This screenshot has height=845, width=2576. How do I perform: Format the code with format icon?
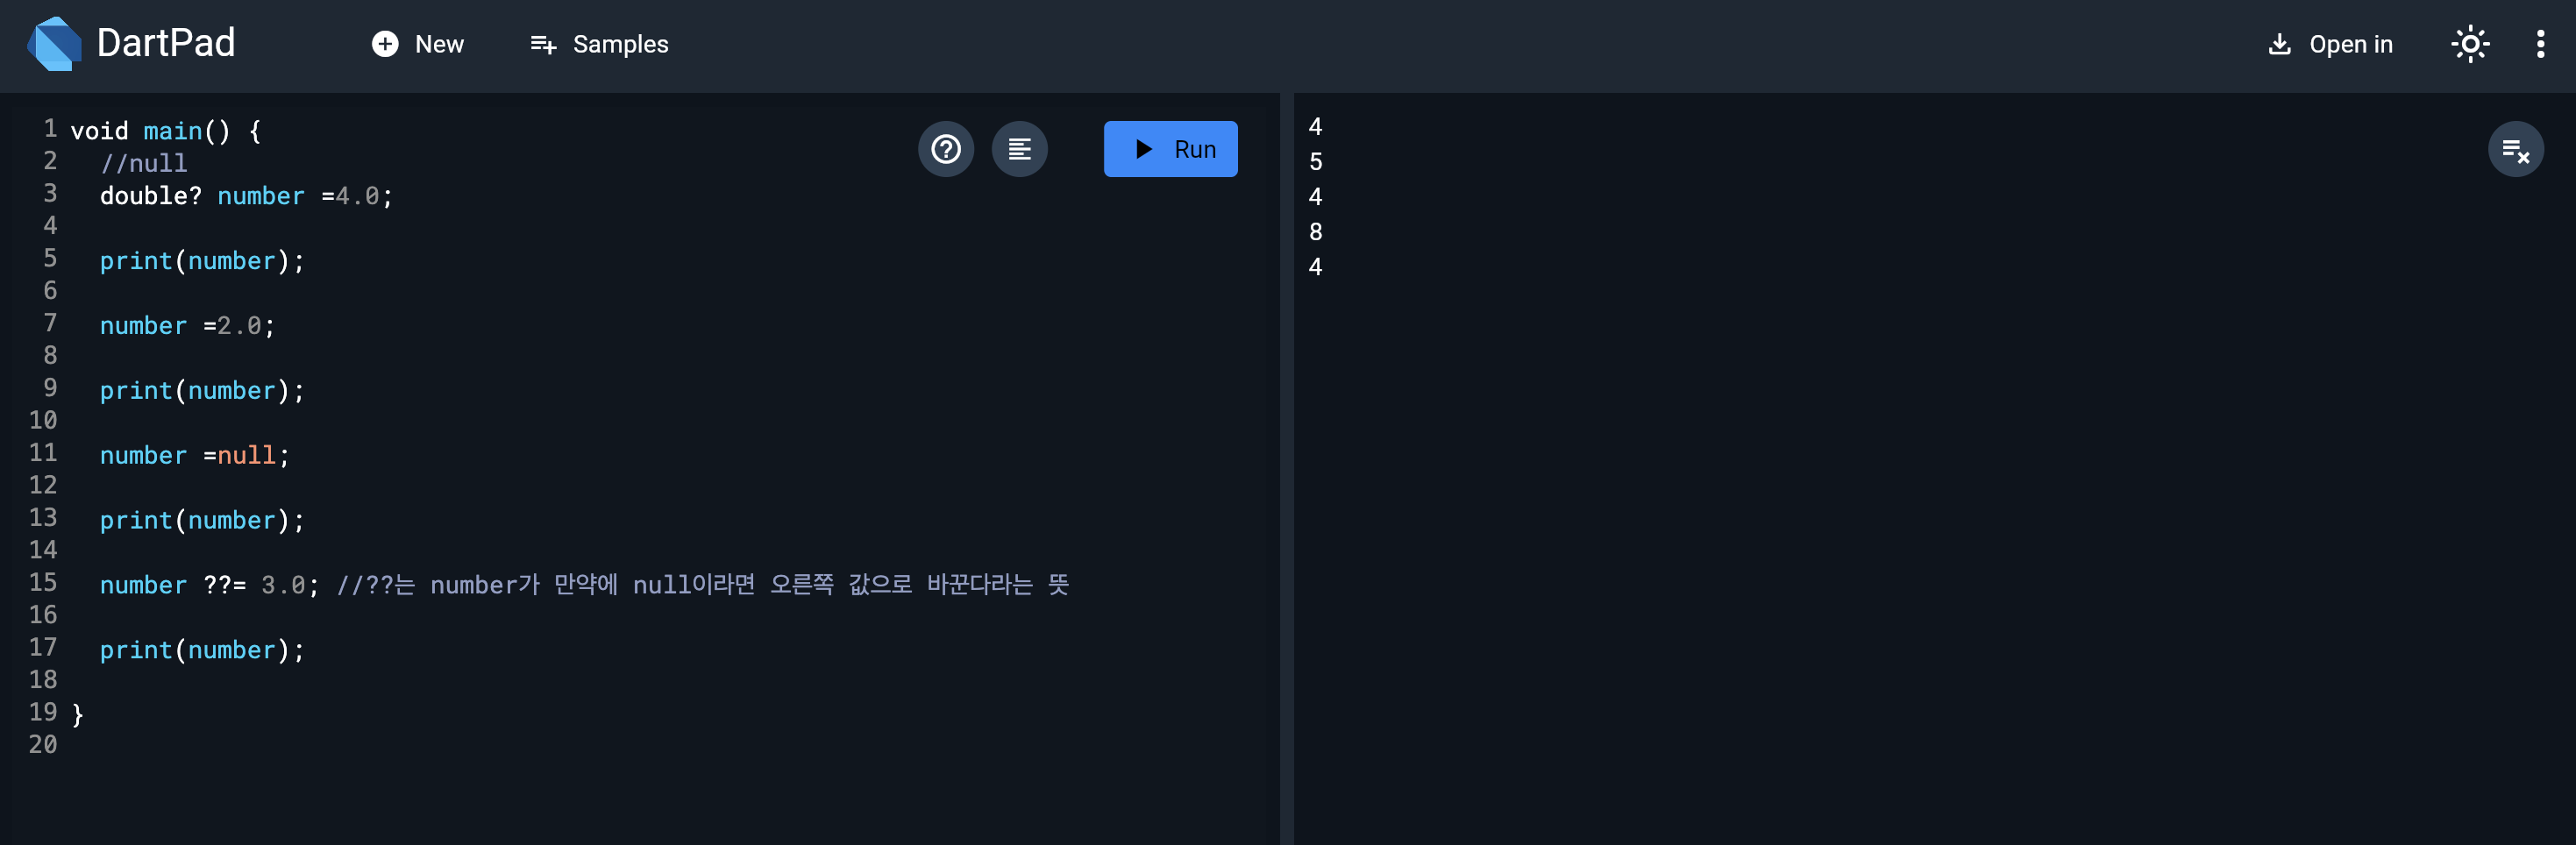pyautogui.click(x=1019, y=149)
